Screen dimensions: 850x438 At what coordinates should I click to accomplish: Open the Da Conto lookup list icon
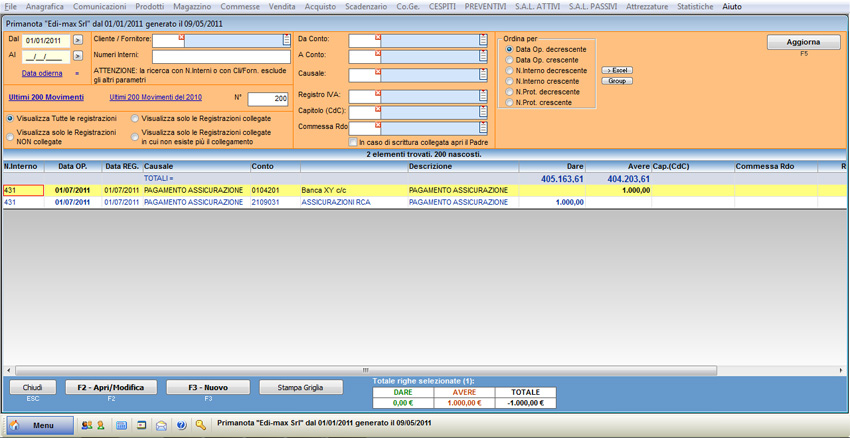point(484,40)
